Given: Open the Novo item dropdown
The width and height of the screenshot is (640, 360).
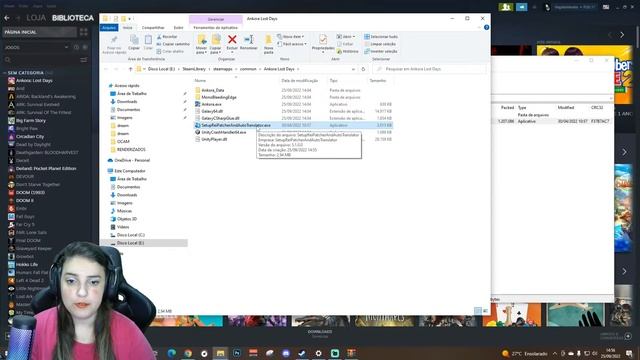Looking at the screenshot, I should pyautogui.click(x=291, y=37).
